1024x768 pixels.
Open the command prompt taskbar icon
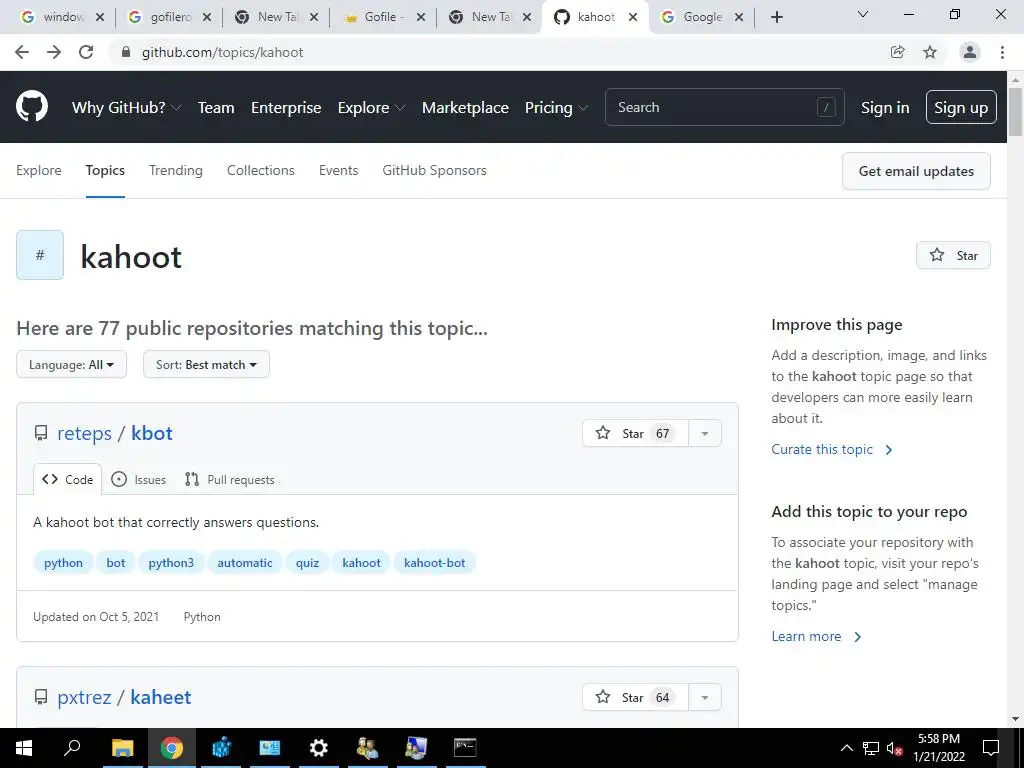[465, 748]
